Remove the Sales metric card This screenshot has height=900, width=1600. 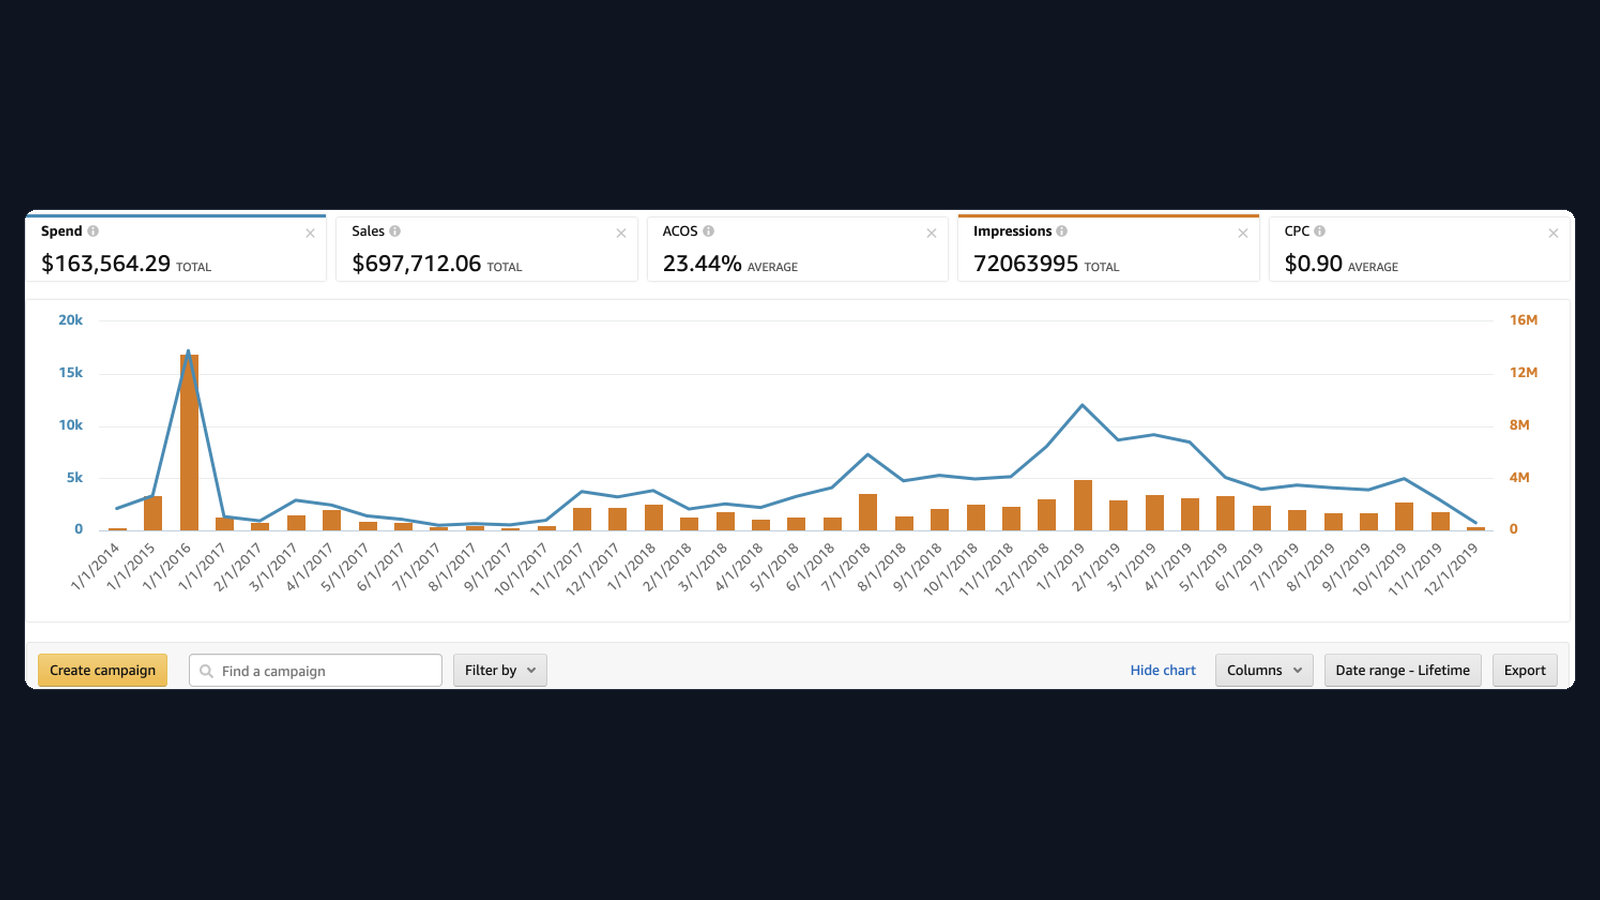point(621,233)
